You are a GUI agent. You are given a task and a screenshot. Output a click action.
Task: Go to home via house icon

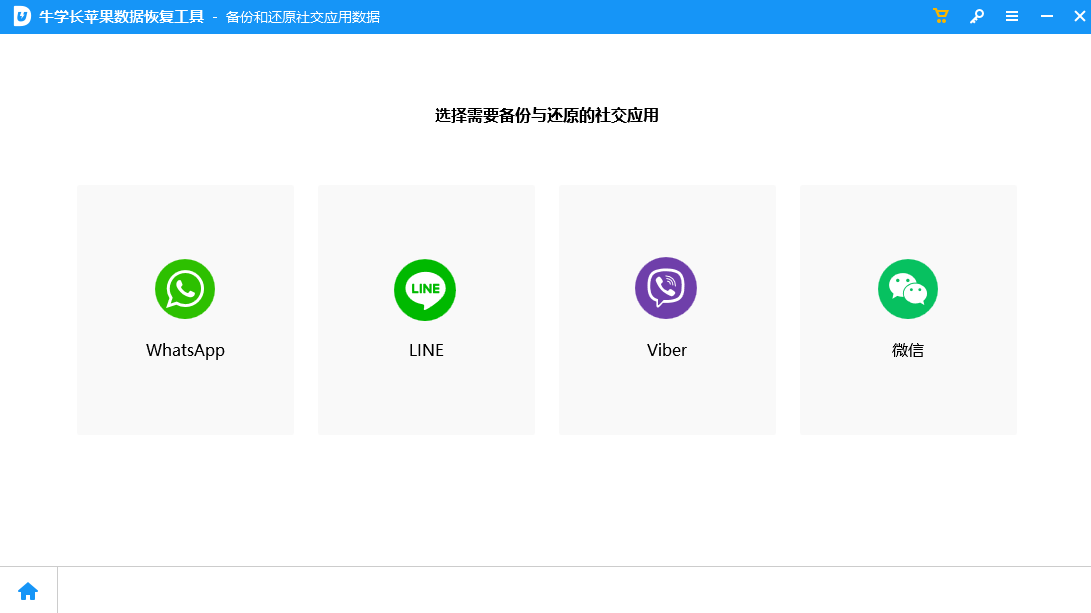click(x=28, y=591)
